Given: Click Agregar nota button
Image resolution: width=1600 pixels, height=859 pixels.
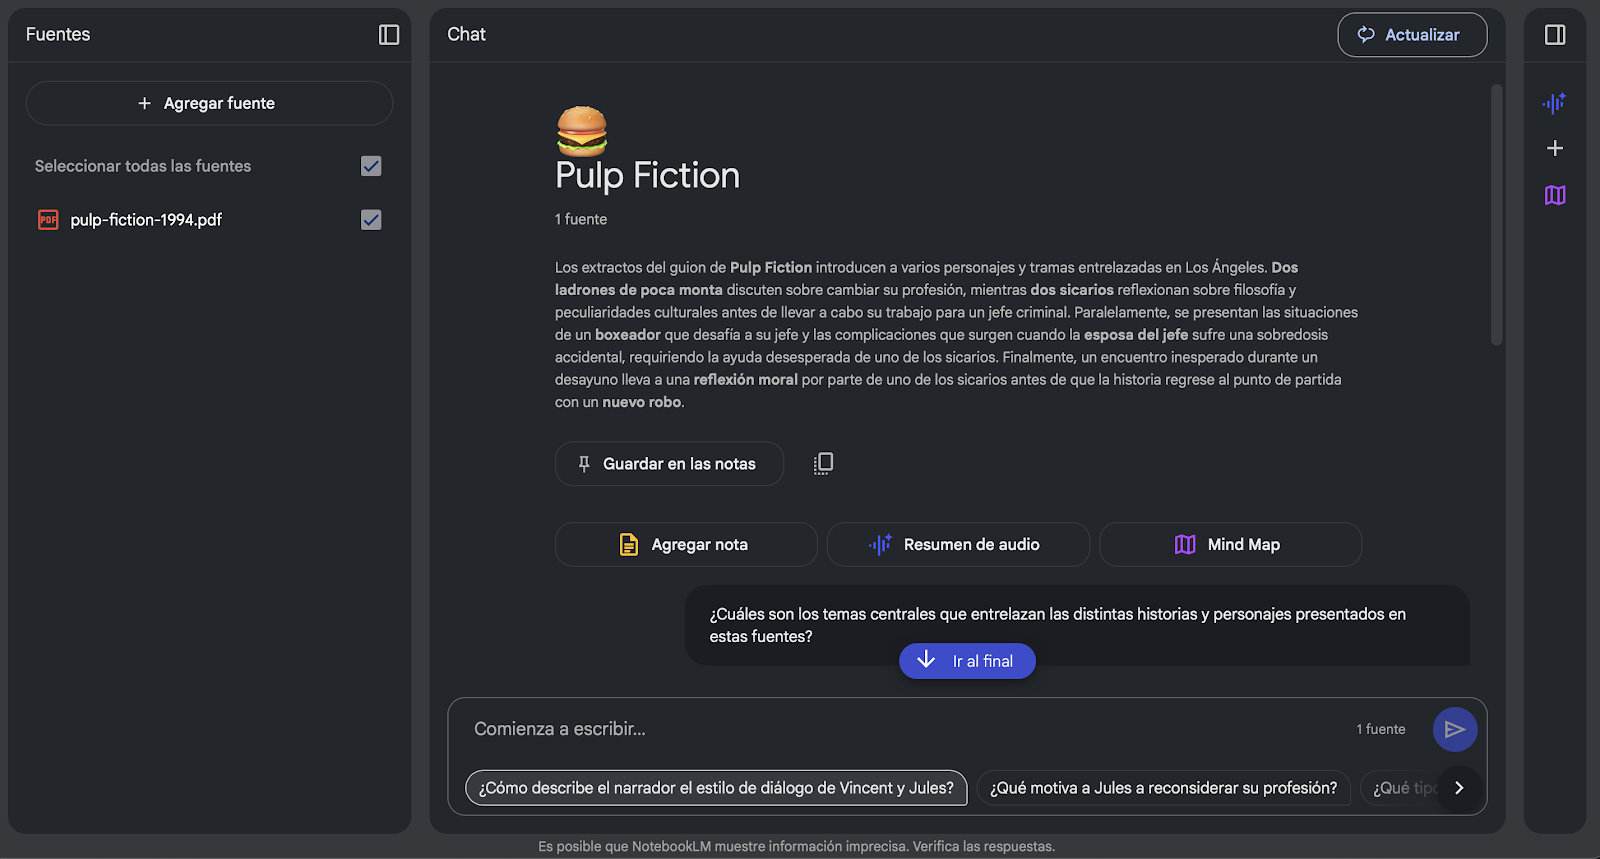Looking at the screenshot, I should pyautogui.click(x=686, y=545).
